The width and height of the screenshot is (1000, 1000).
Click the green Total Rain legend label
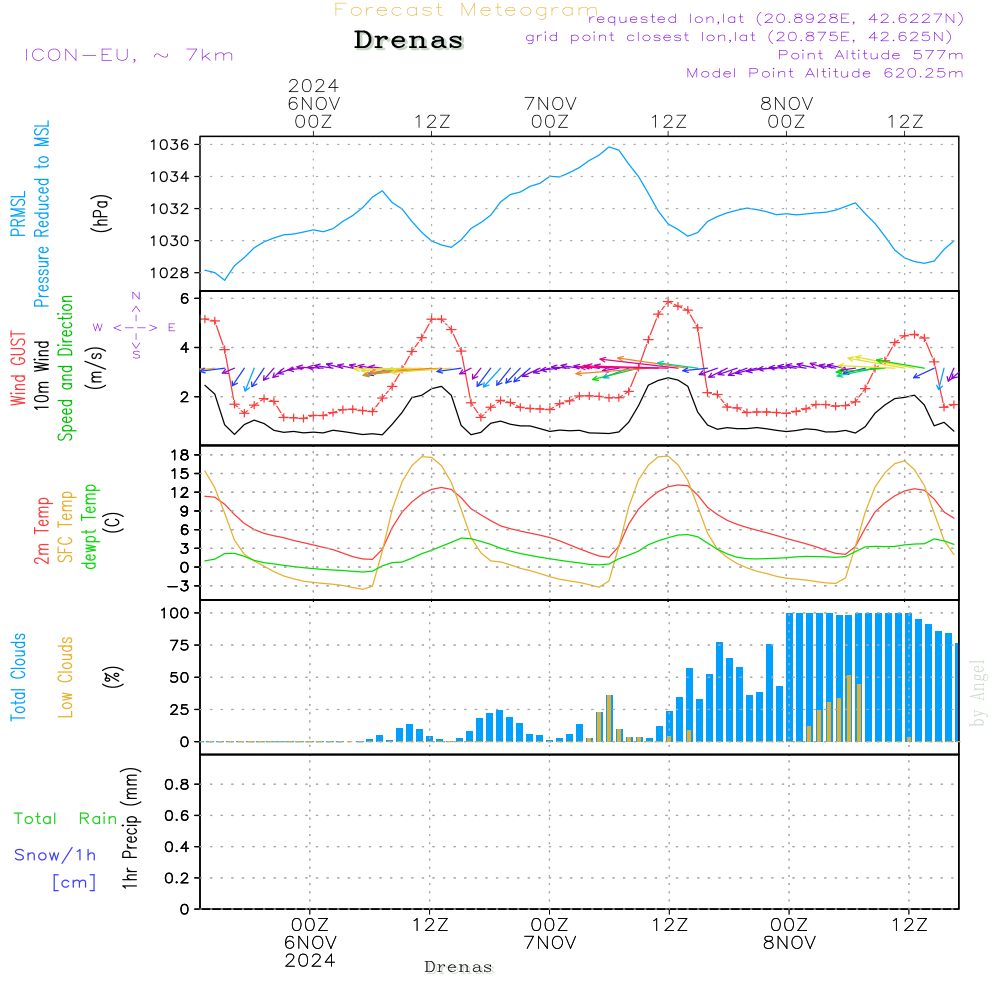(65, 819)
